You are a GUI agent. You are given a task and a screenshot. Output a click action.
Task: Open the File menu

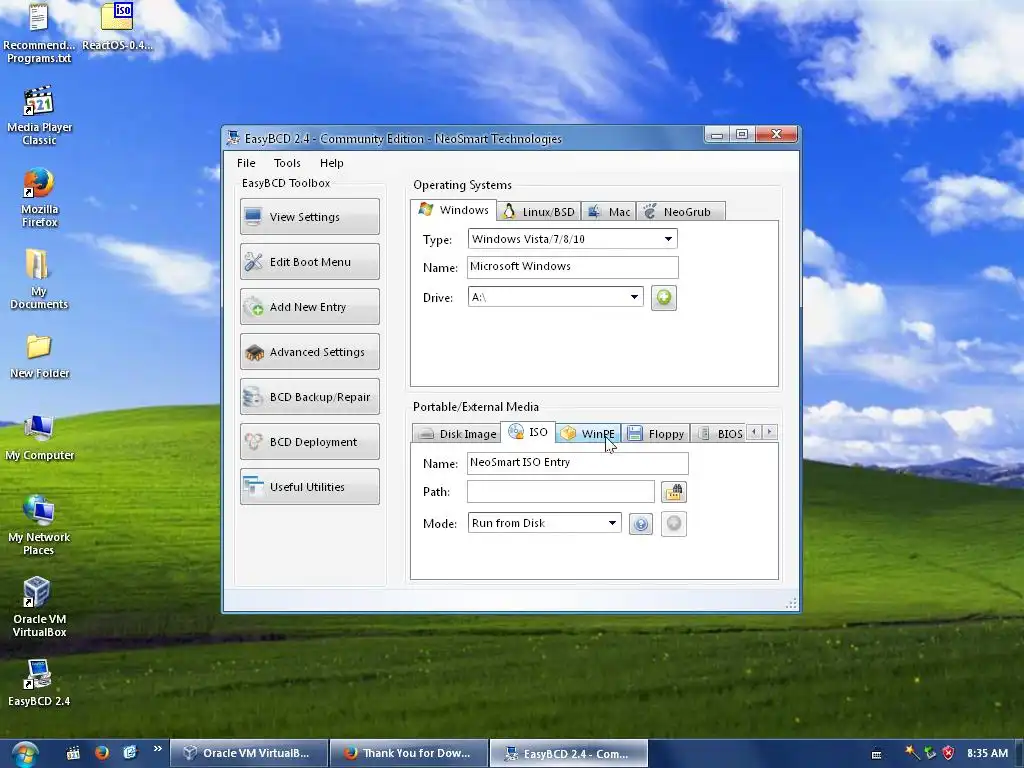[x=246, y=163]
